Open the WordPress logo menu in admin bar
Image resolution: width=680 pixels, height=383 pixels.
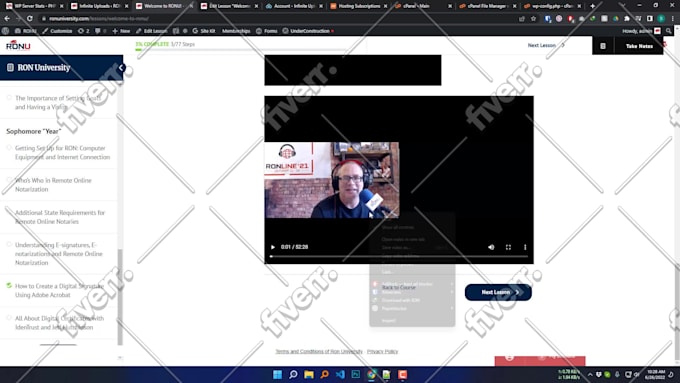tap(6, 31)
